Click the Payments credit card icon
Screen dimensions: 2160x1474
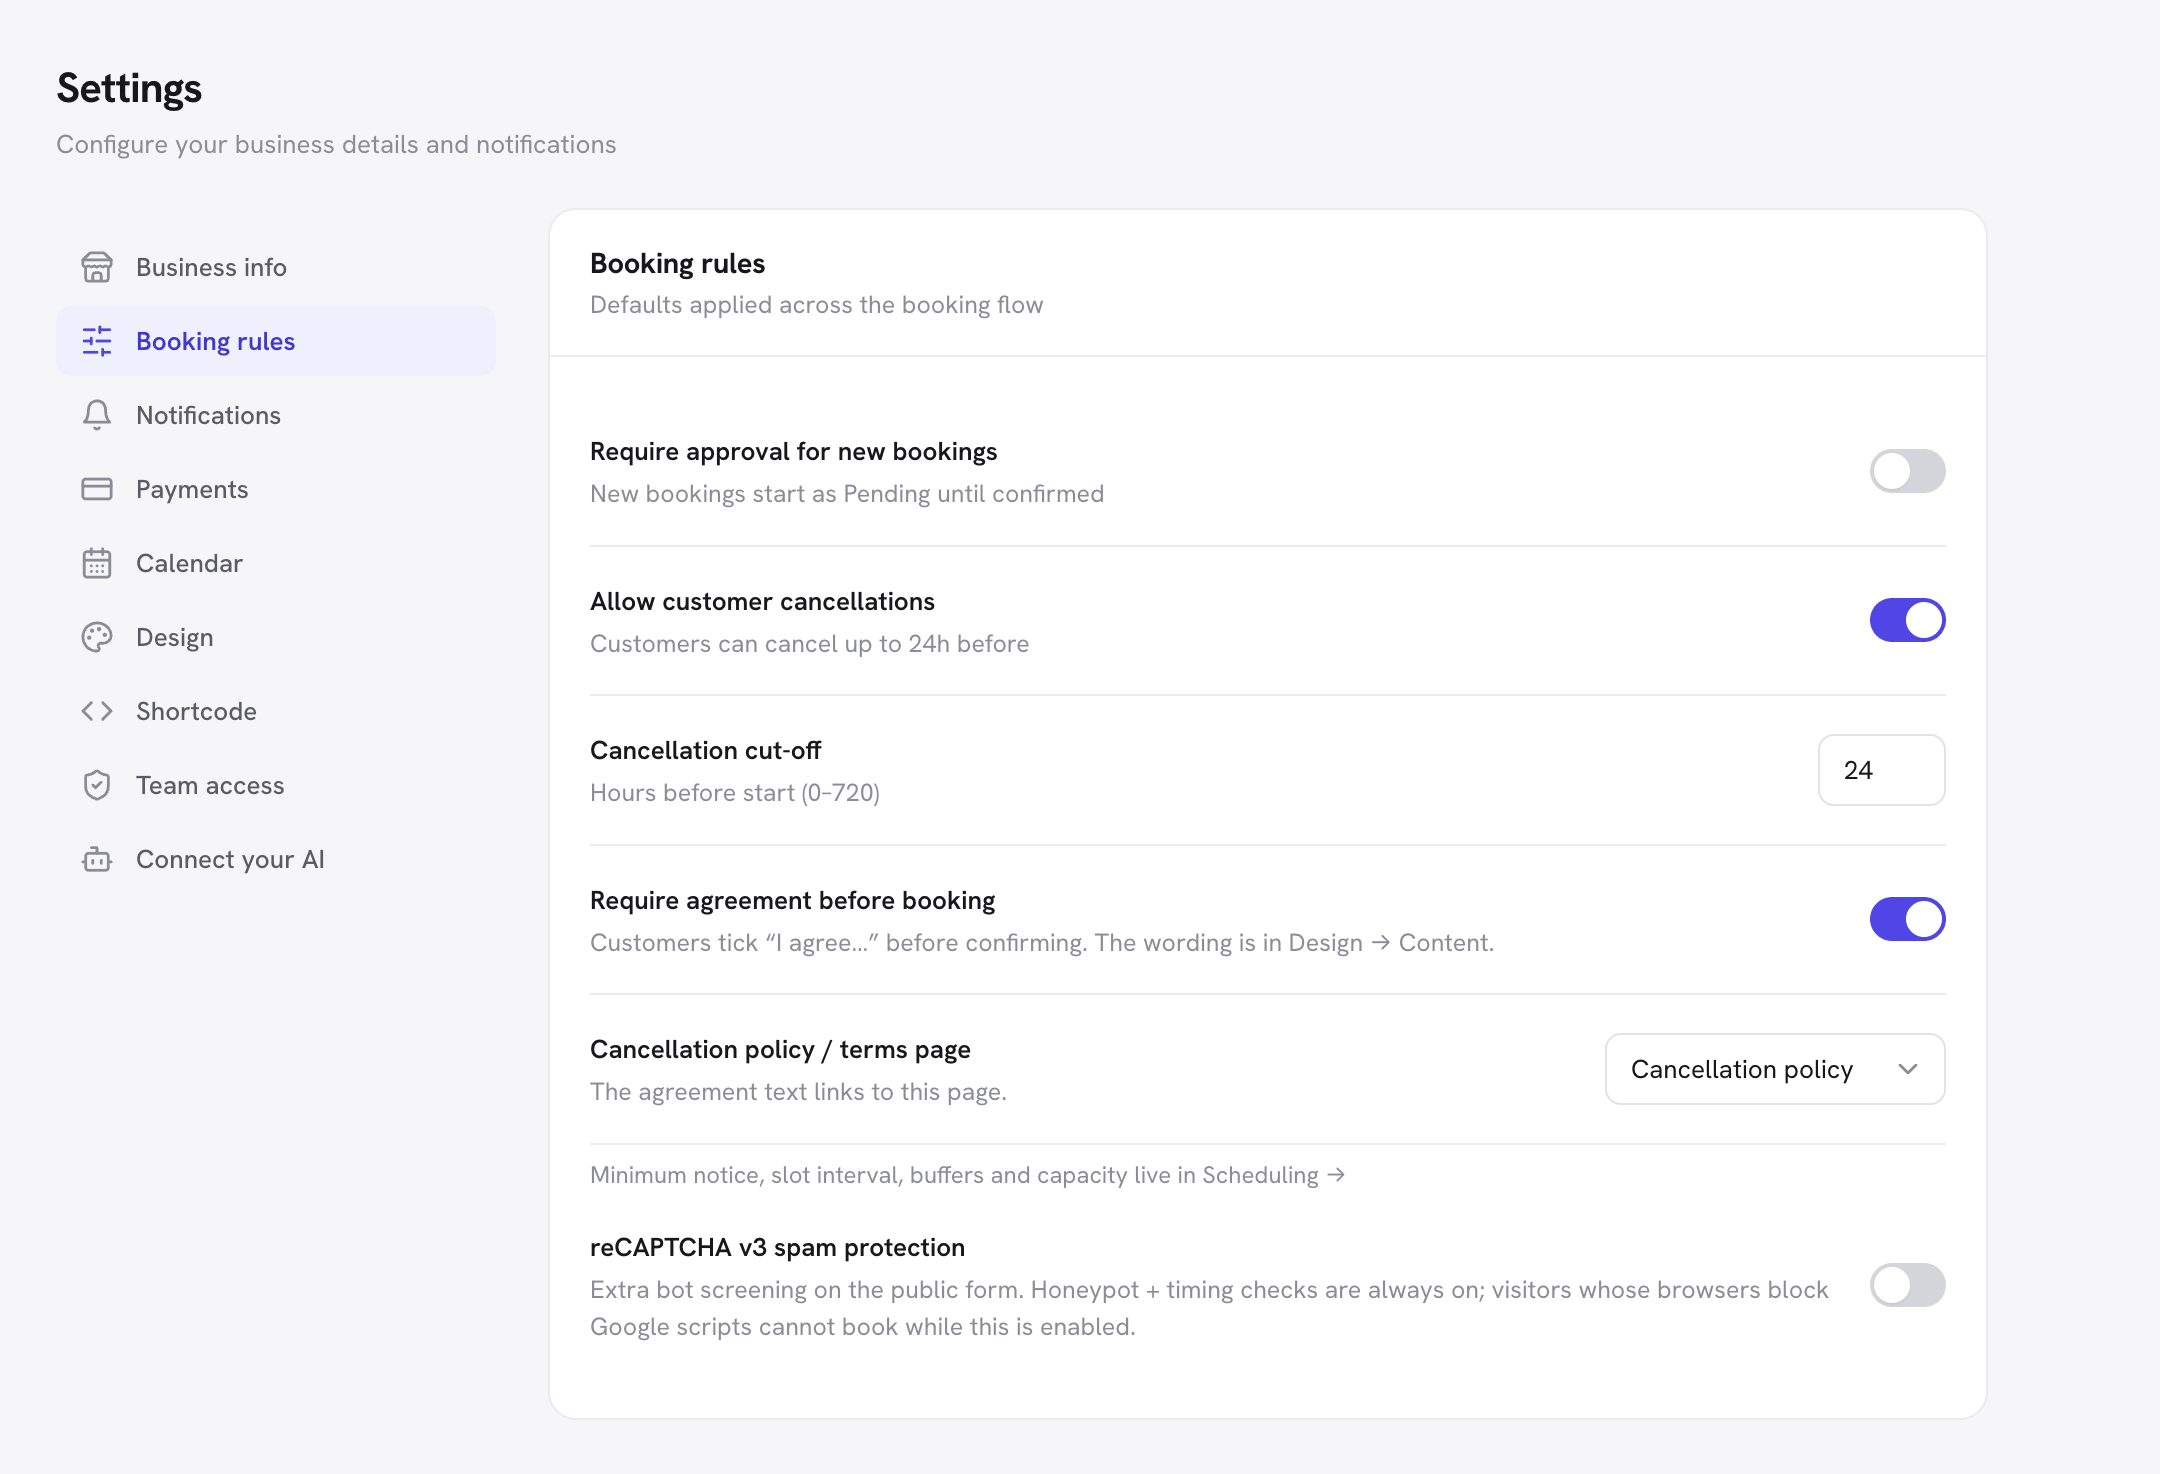pos(97,489)
